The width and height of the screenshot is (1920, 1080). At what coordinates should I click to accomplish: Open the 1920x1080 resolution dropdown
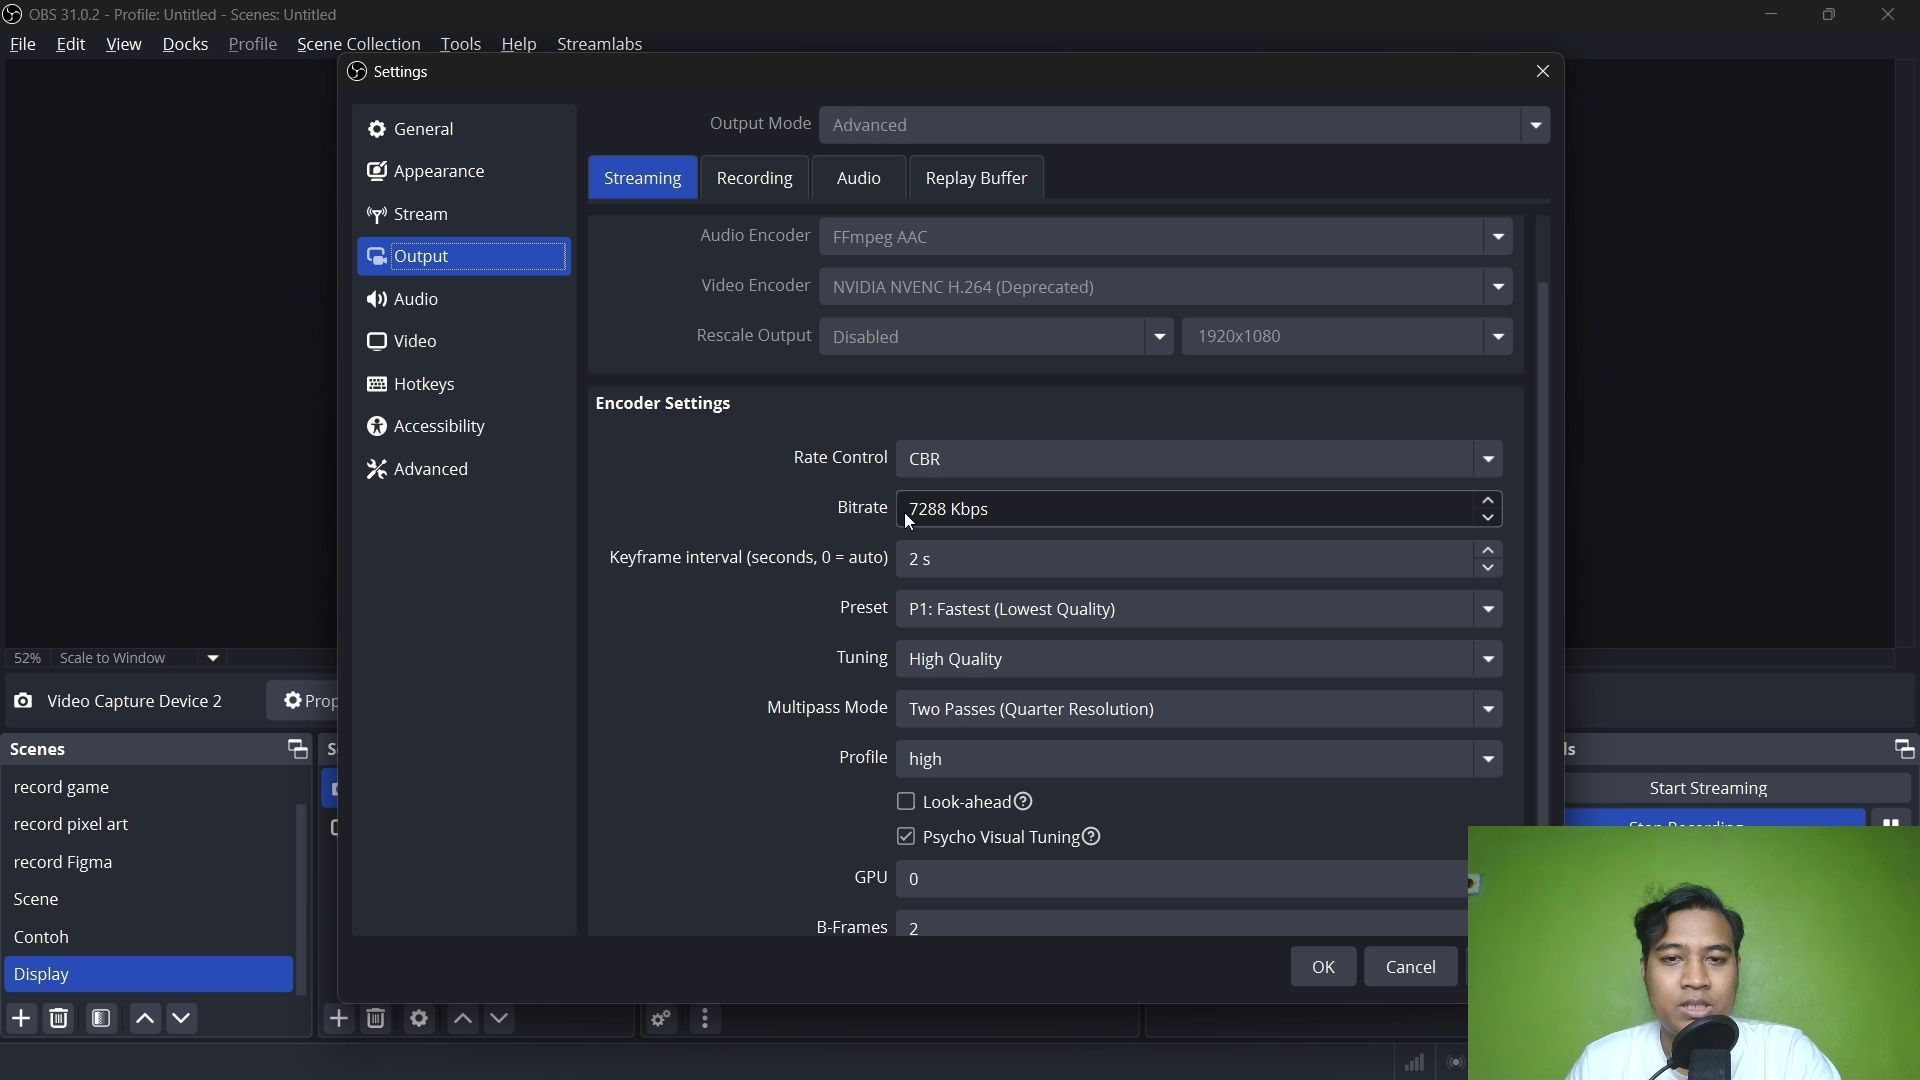coord(1348,338)
